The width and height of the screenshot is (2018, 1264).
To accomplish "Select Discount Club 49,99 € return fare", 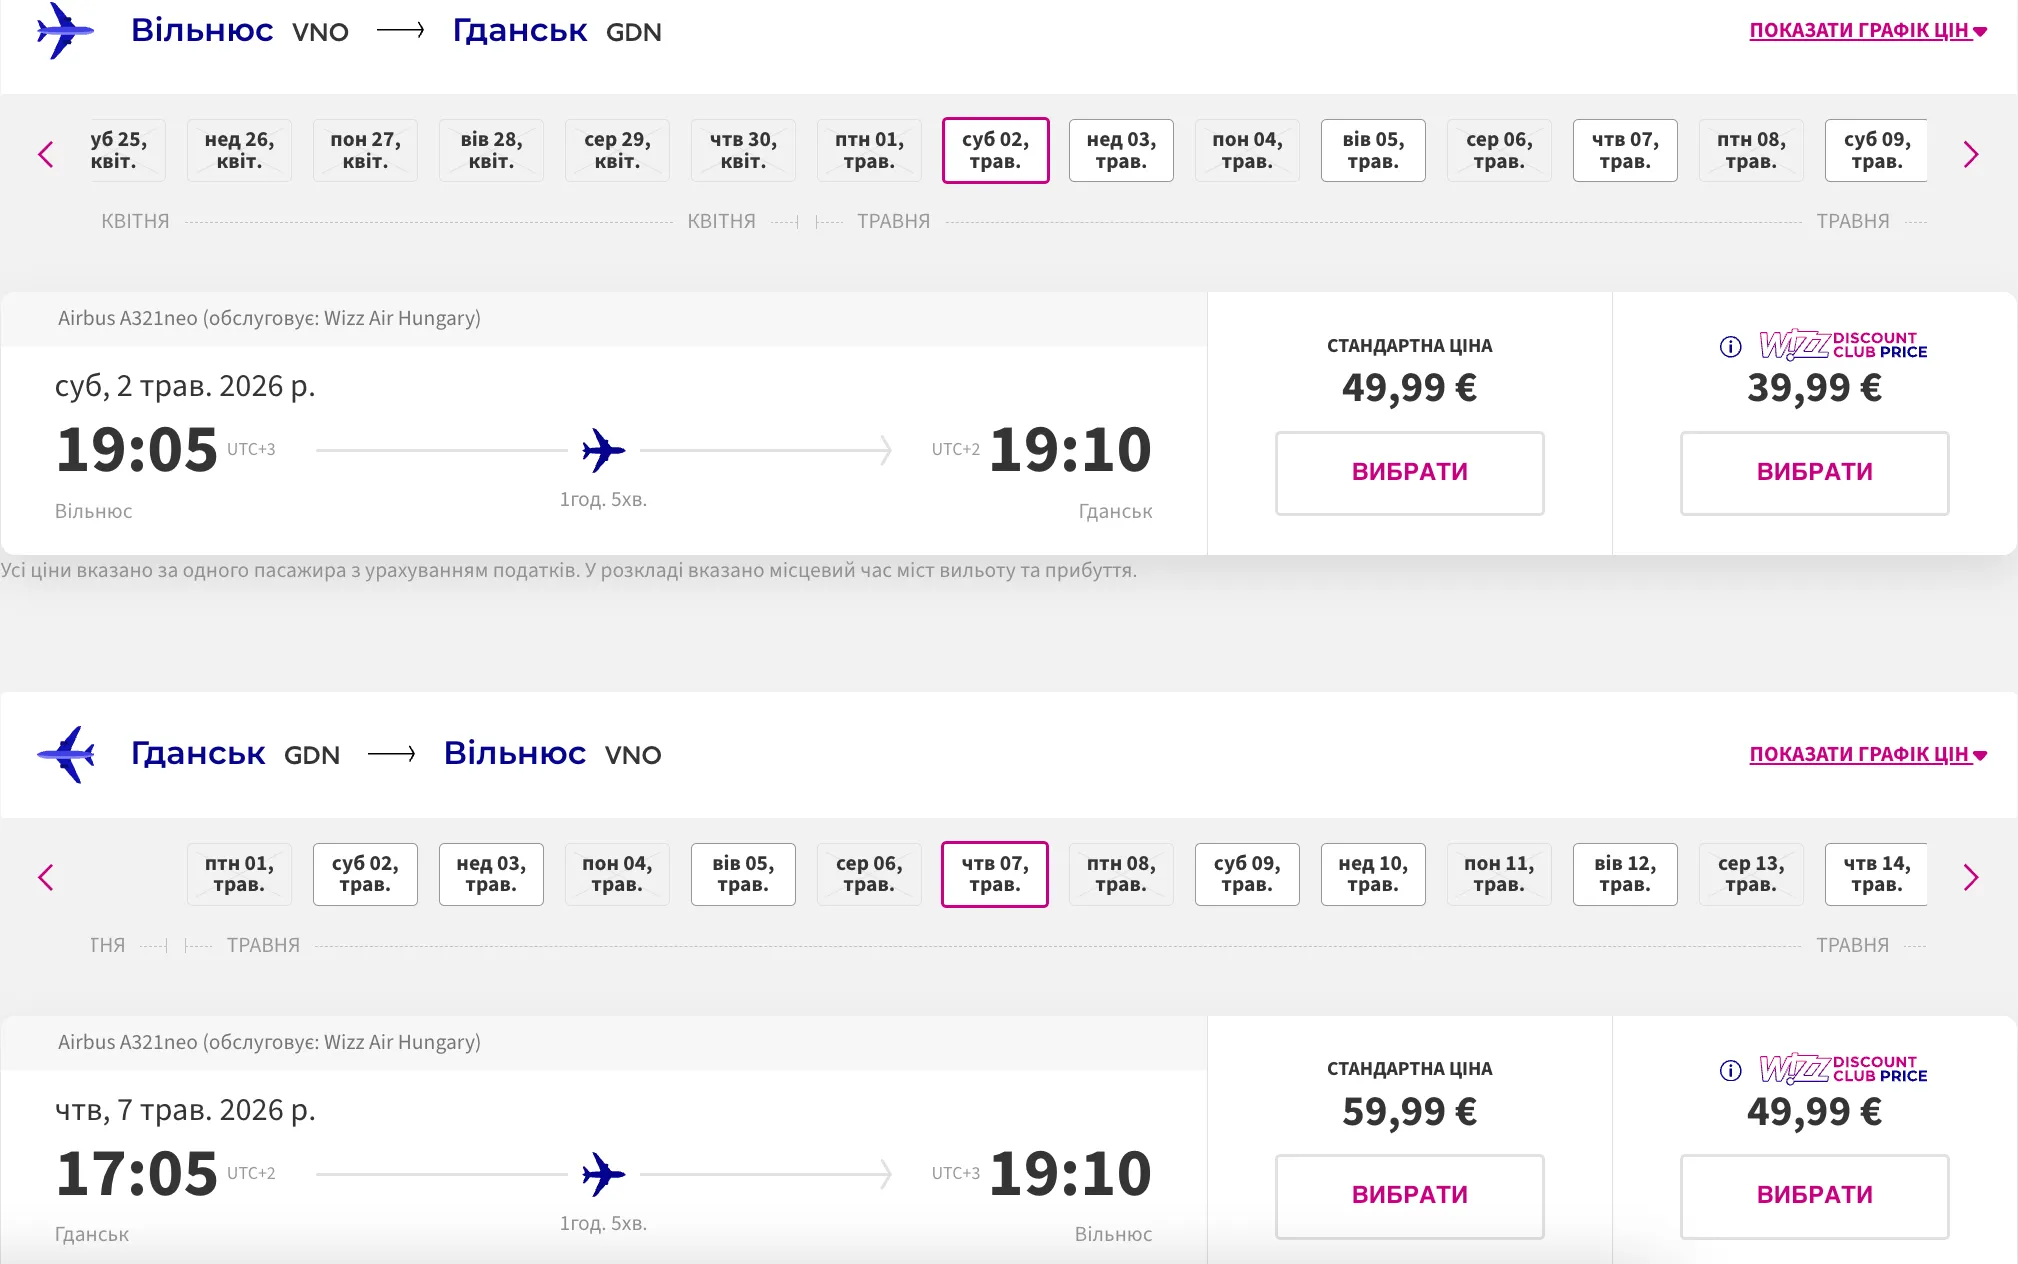I will pos(1814,1196).
